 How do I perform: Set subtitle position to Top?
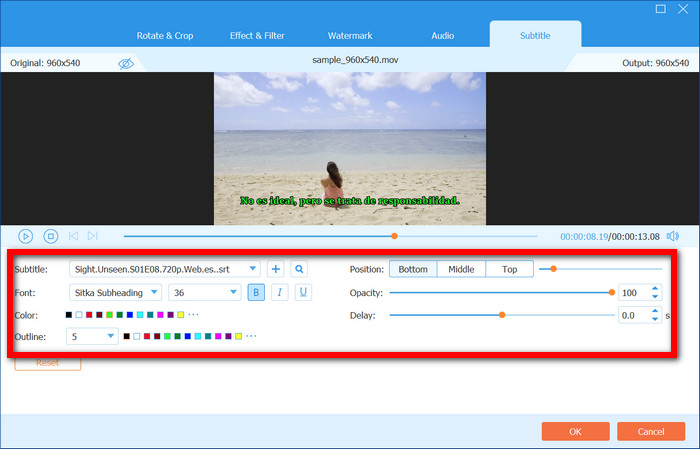pos(509,269)
